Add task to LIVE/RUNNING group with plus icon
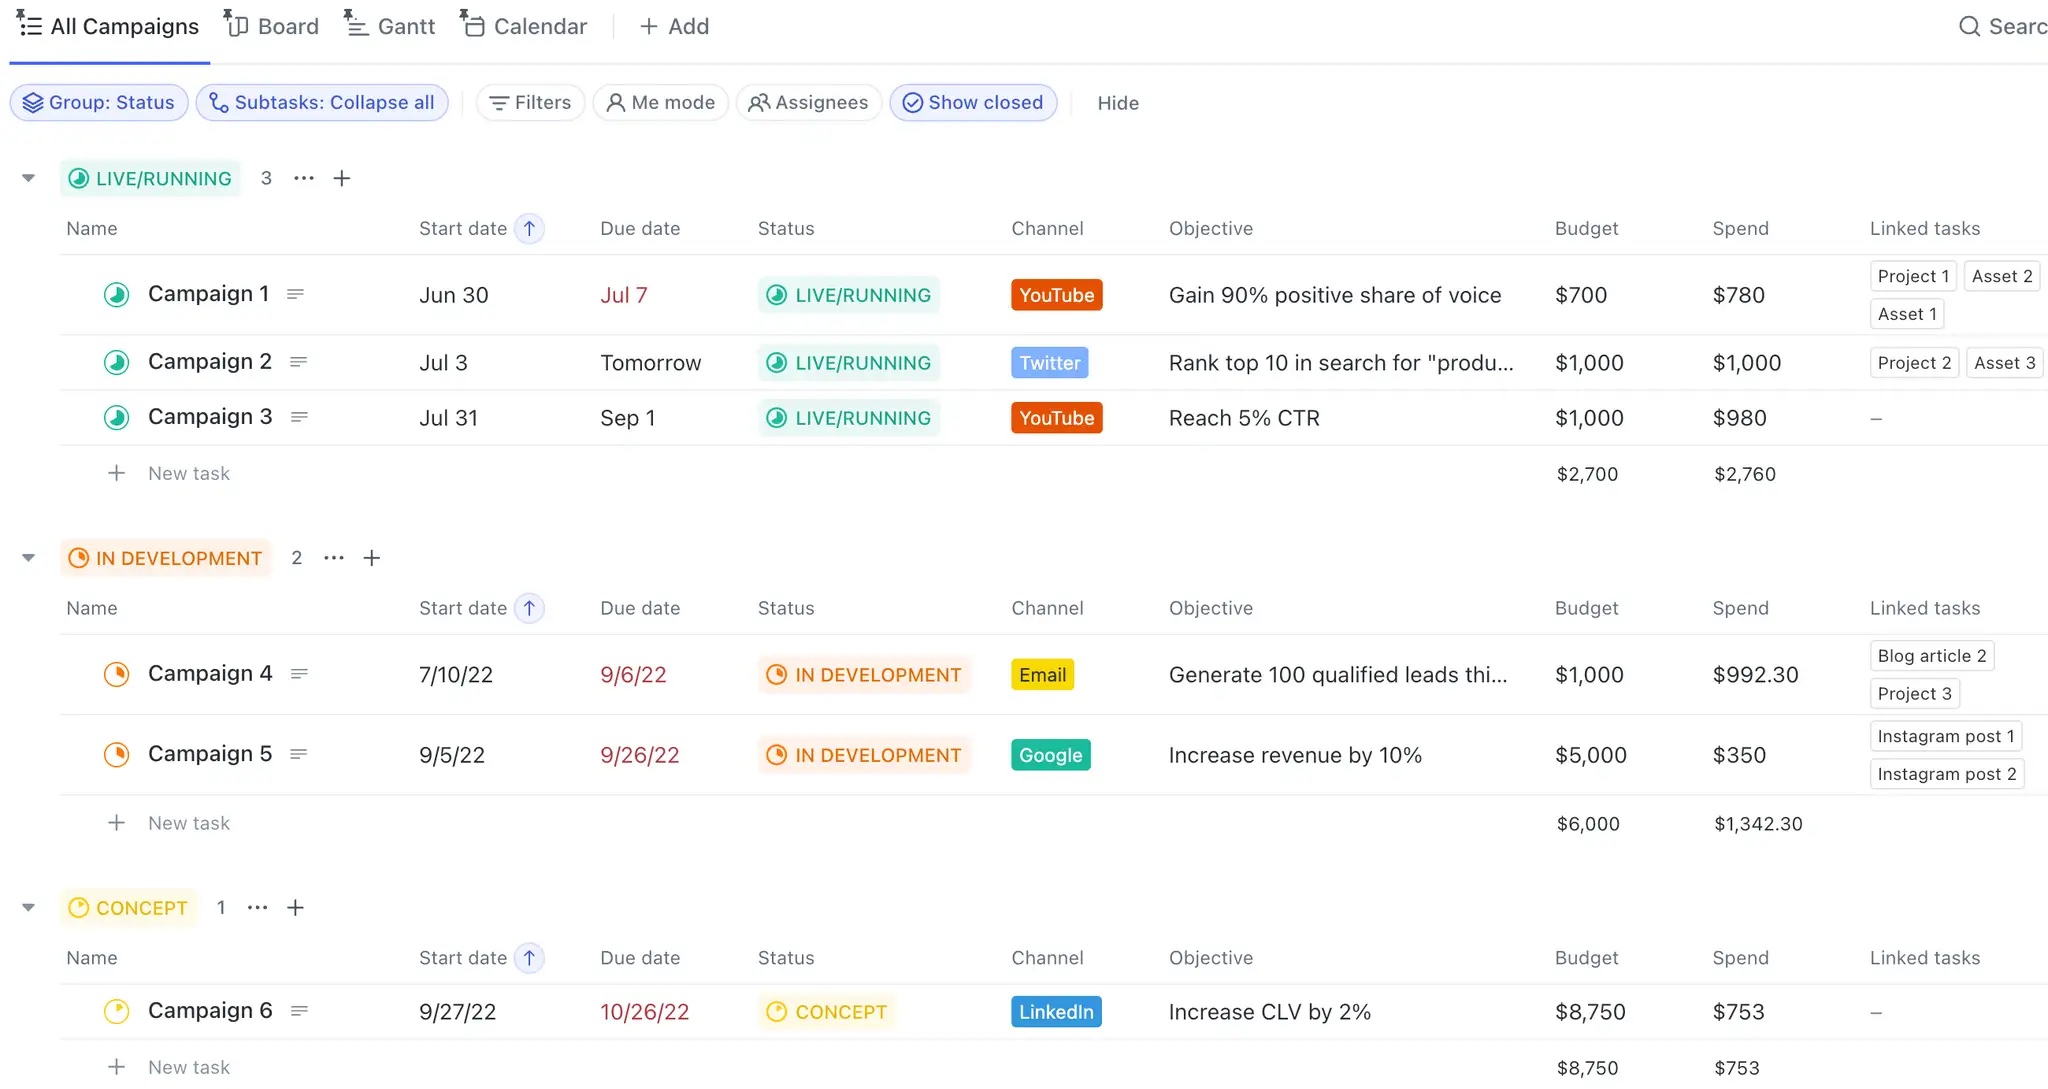The width and height of the screenshot is (2048, 1089). (x=342, y=178)
